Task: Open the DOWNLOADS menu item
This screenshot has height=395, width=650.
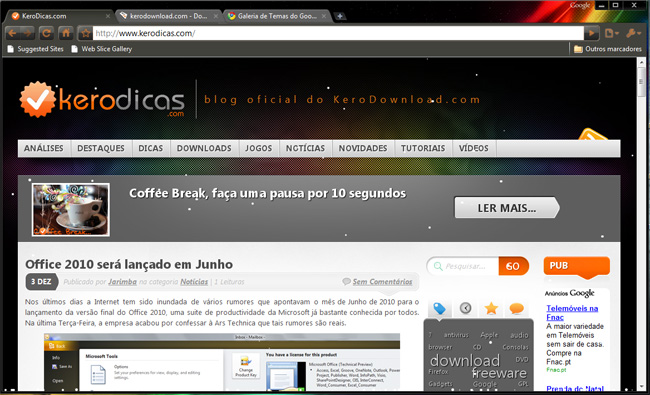Action: 204,148
